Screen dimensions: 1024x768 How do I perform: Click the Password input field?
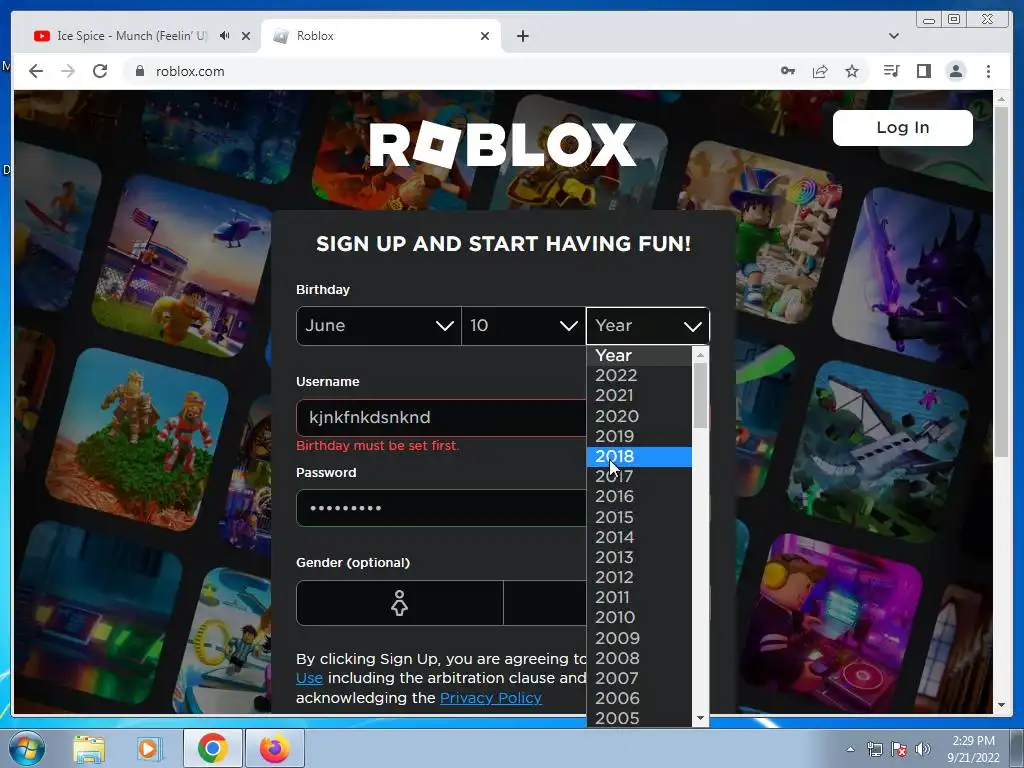point(441,508)
